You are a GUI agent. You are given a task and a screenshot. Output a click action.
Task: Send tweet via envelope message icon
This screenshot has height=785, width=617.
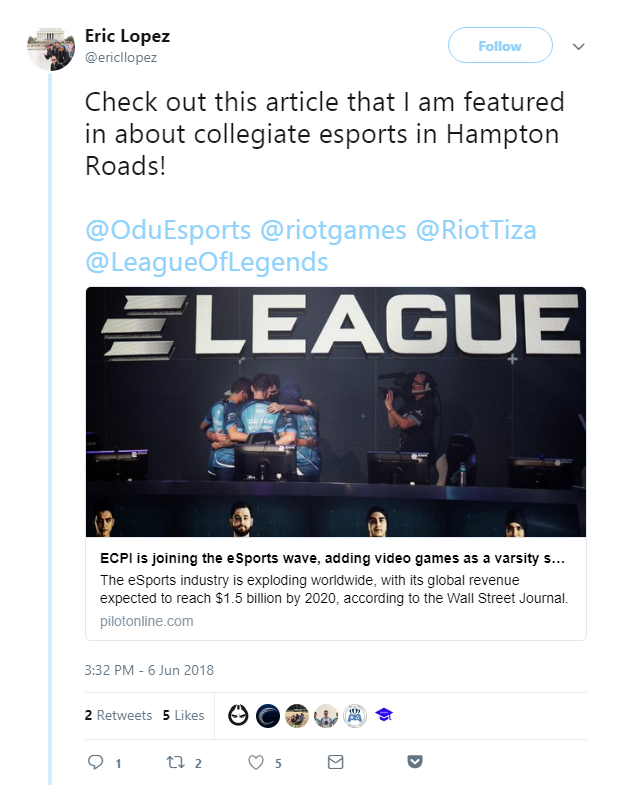point(335,762)
